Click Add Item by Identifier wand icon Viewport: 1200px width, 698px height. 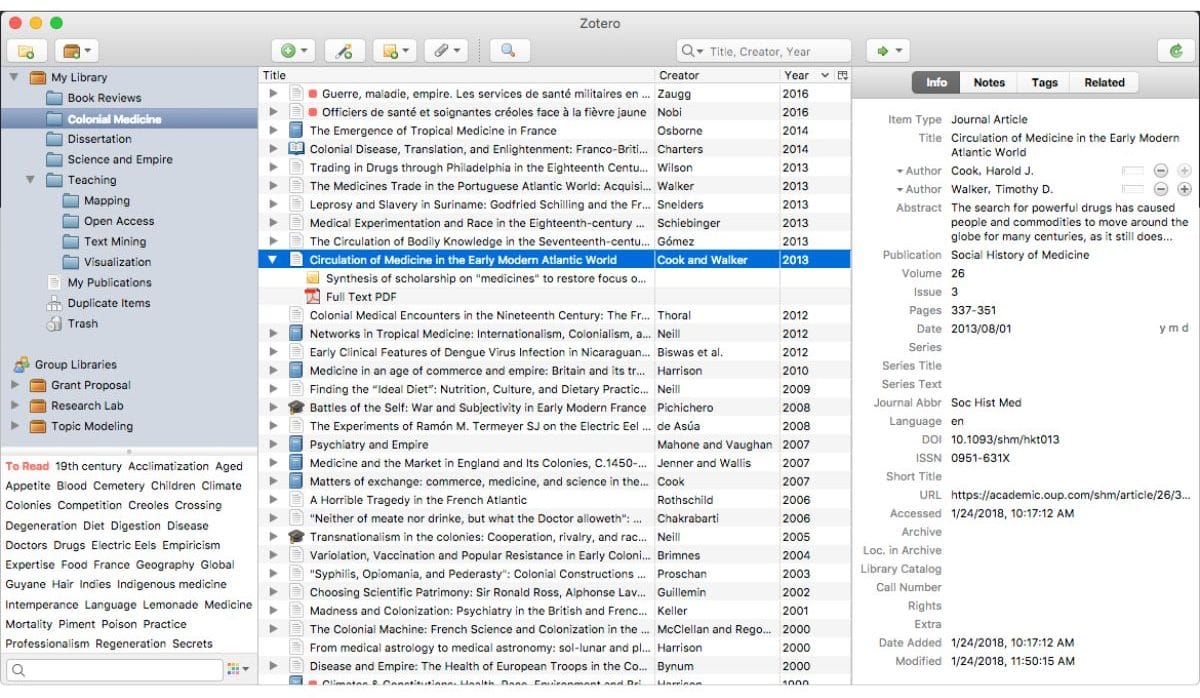coord(344,50)
